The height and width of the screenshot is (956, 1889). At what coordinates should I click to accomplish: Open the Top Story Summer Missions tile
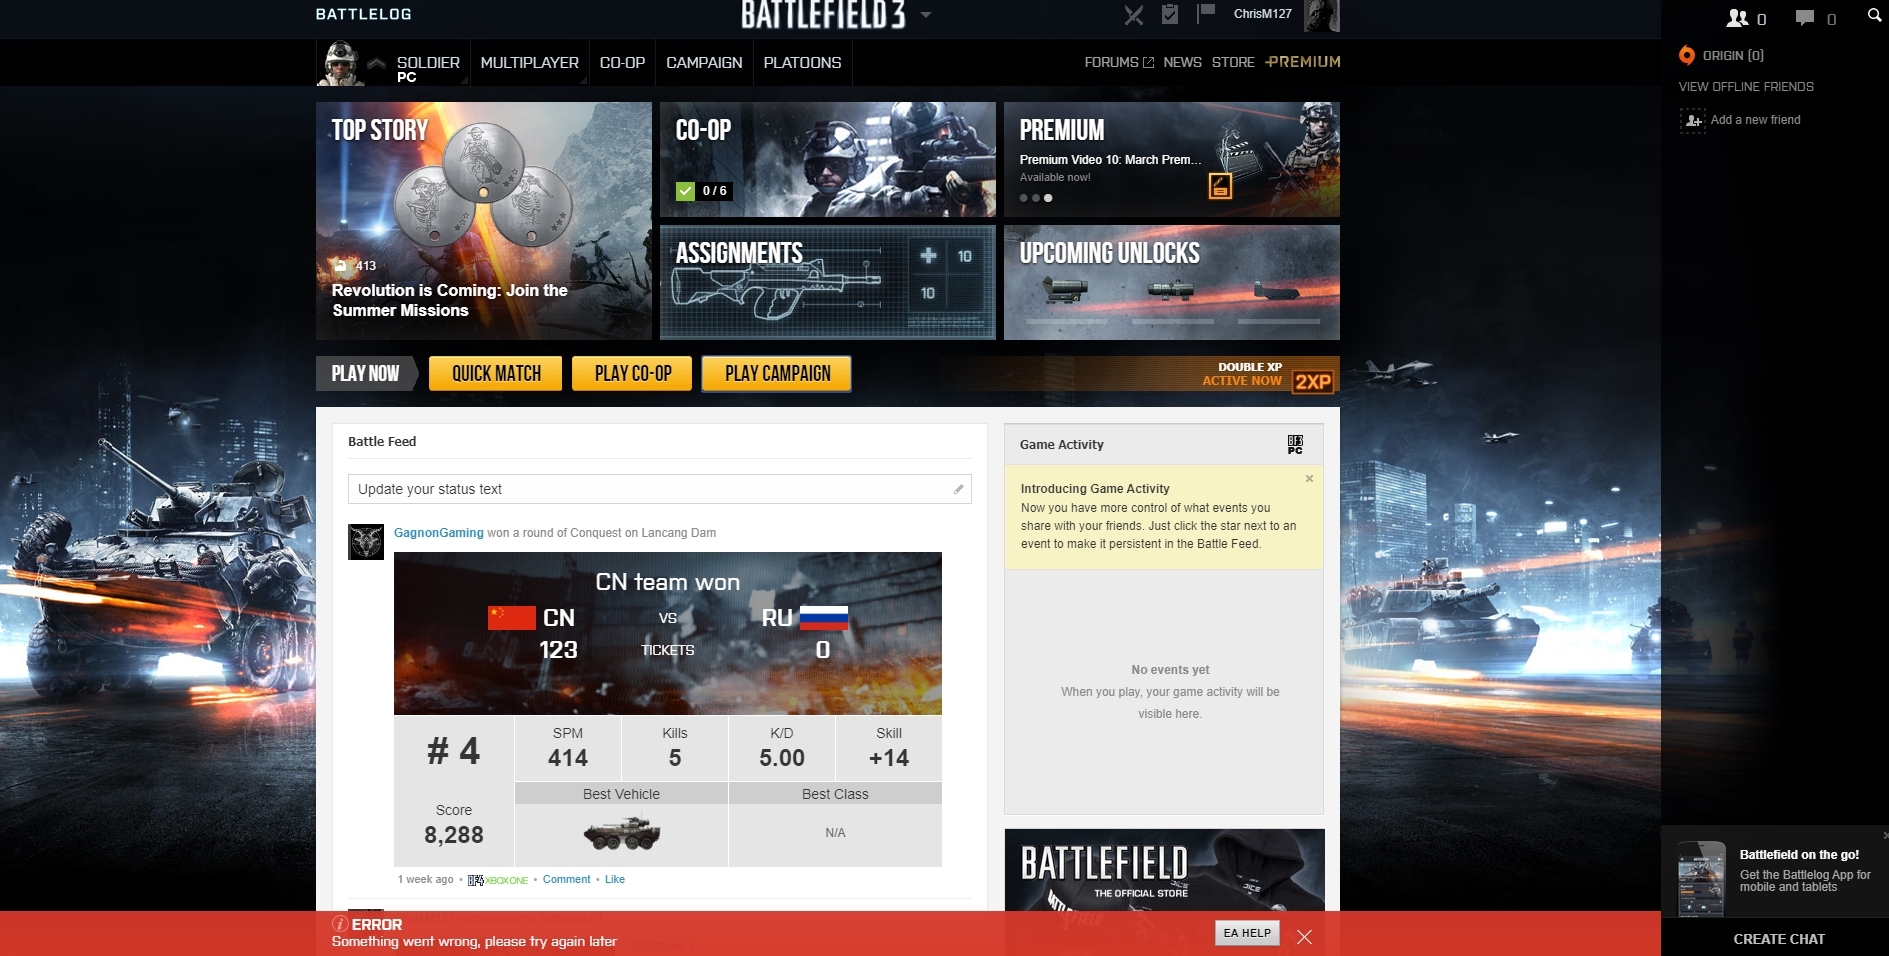(x=484, y=221)
